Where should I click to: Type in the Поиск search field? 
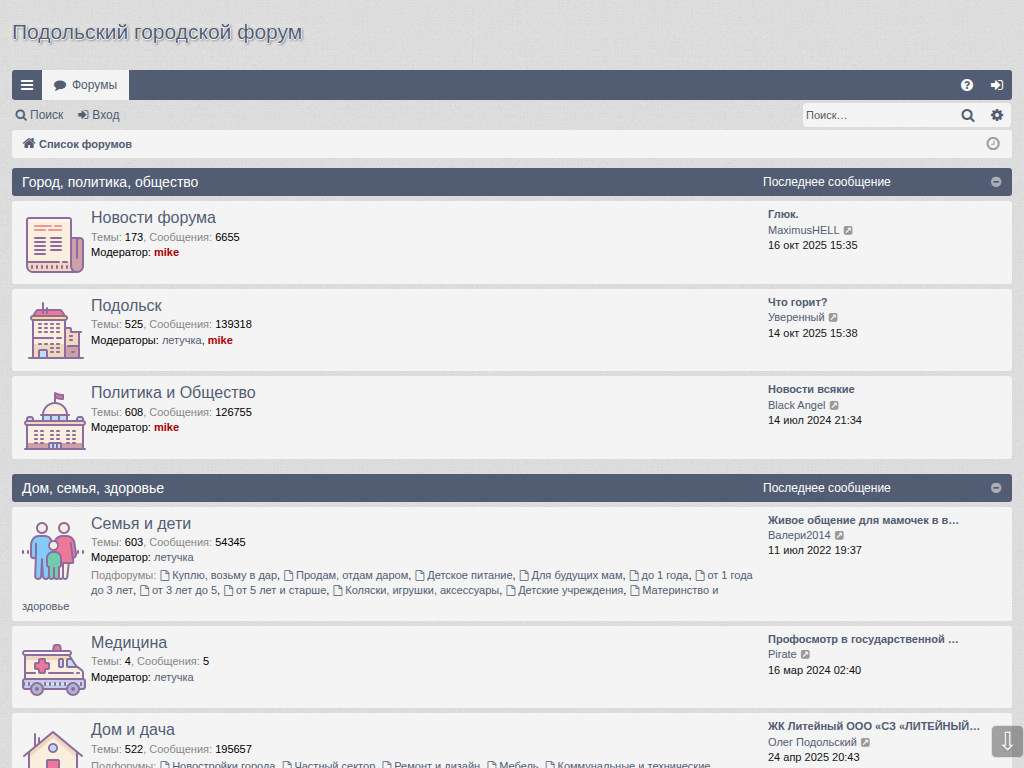tap(878, 115)
